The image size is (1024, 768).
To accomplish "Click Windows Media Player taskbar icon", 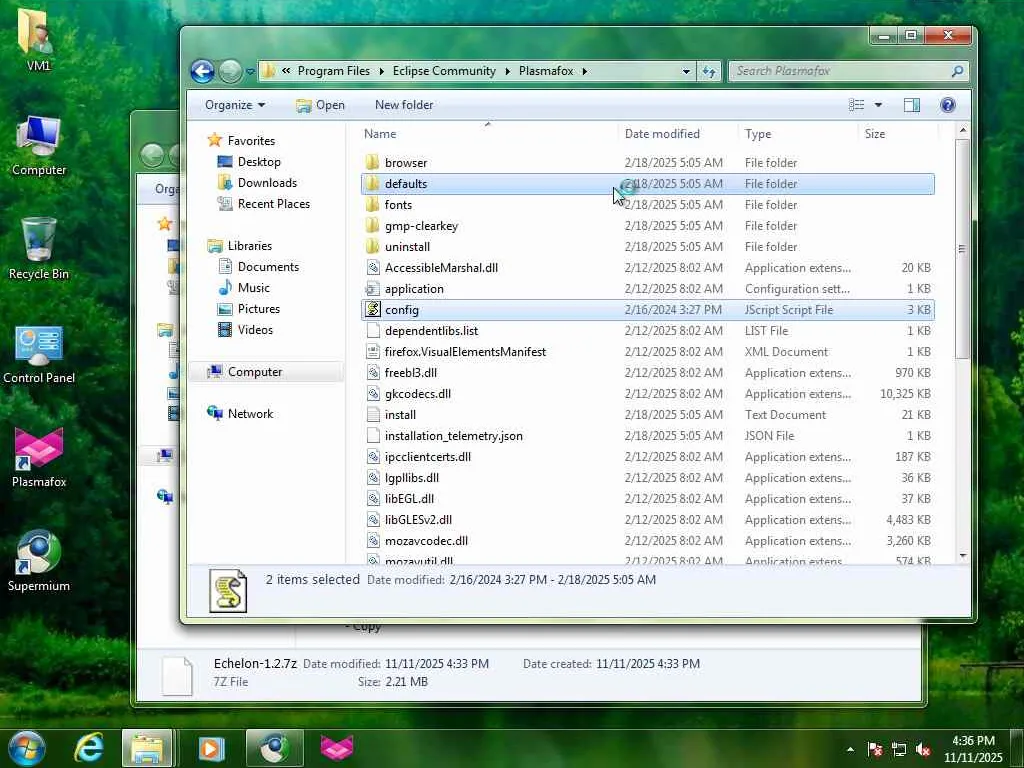I will 210,748.
